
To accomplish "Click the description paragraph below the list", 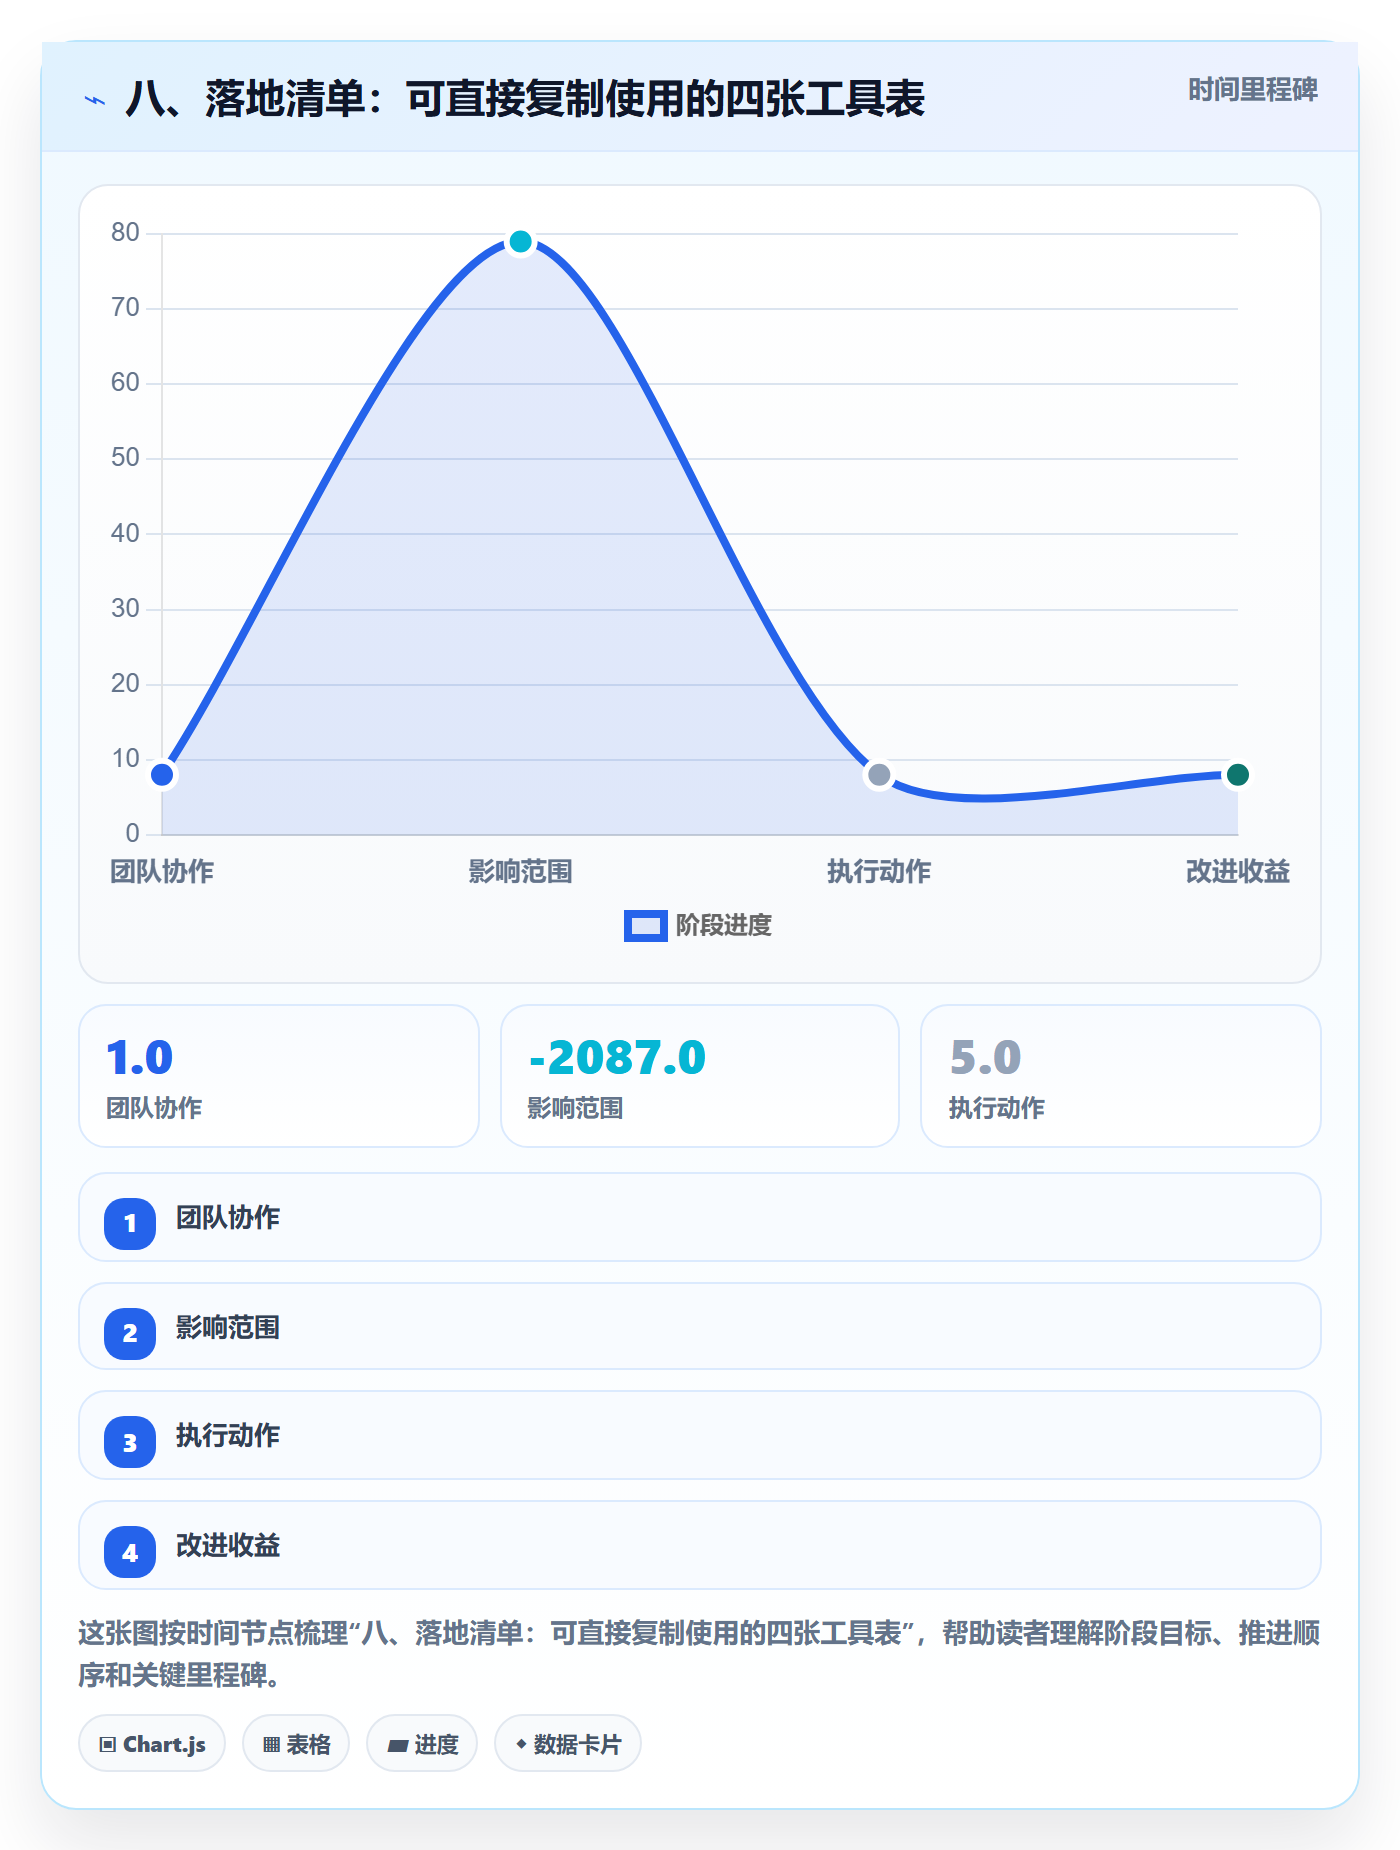I will tap(699, 1654).
